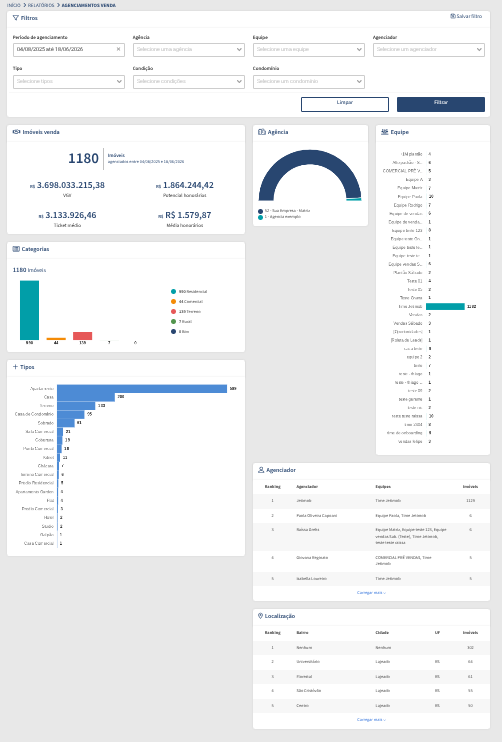The width and height of the screenshot is (502, 742).
Task: Click the Filtros funnel icon
Action: (16, 18)
